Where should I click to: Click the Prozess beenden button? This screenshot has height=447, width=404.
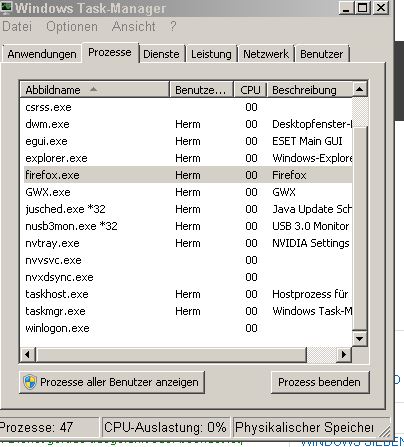click(320, 382)
